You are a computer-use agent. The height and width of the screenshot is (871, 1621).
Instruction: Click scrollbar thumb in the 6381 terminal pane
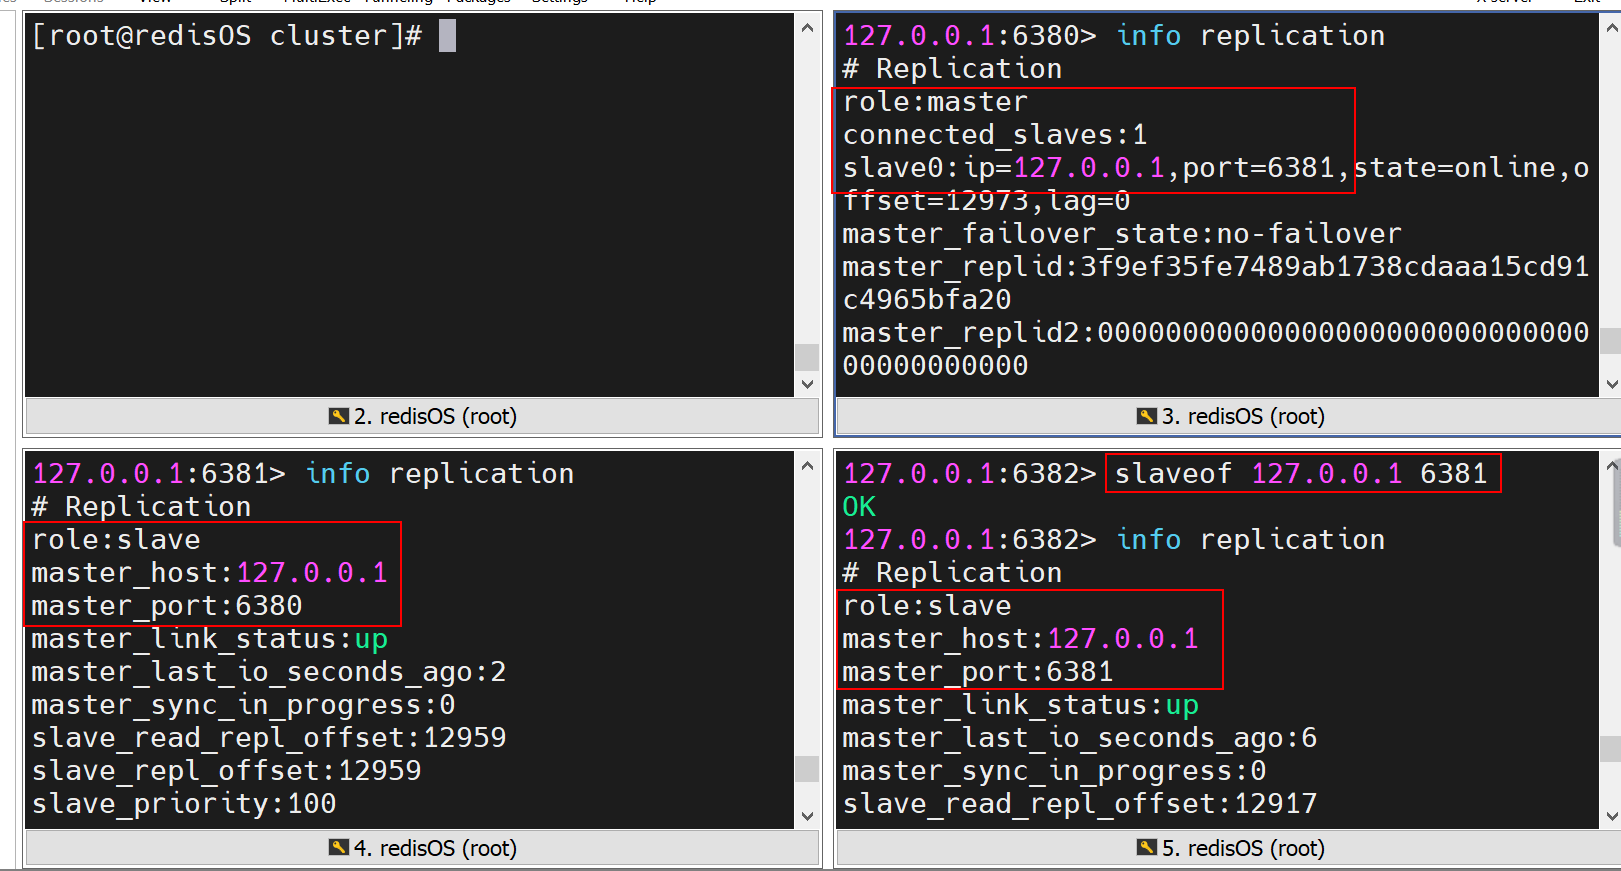[807, 768]
